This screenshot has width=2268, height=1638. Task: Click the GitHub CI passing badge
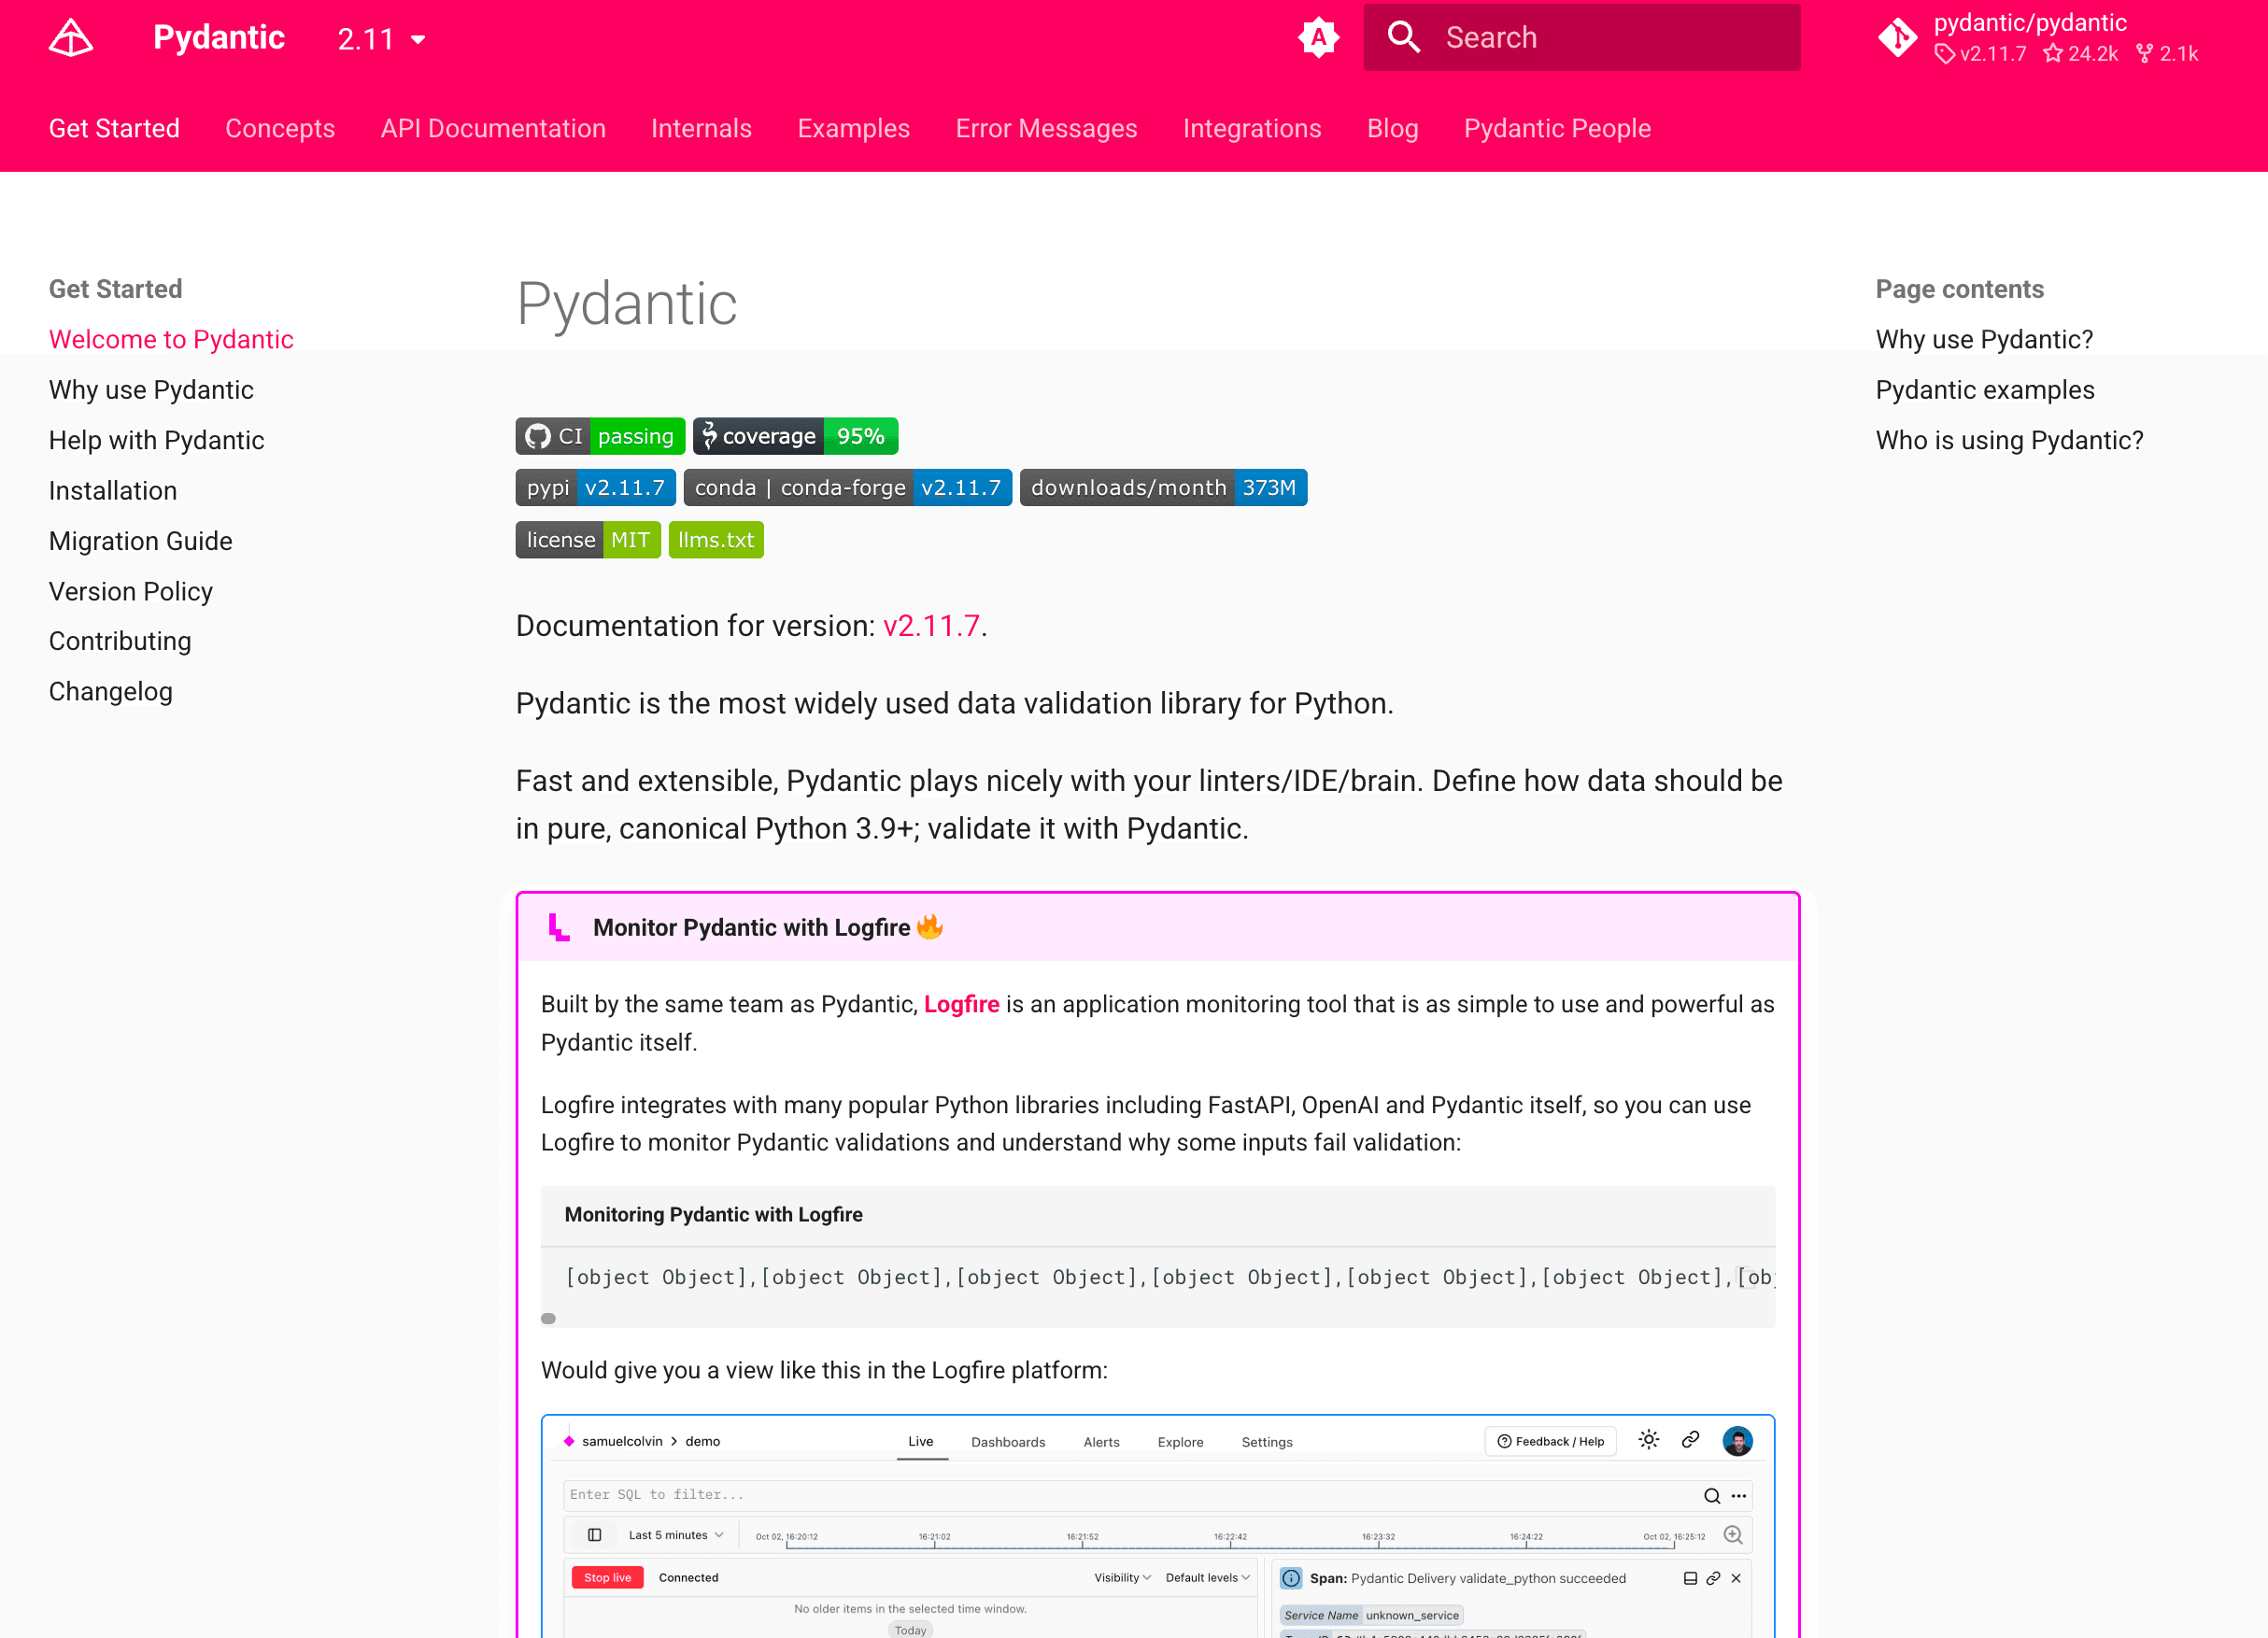[600, 436]
